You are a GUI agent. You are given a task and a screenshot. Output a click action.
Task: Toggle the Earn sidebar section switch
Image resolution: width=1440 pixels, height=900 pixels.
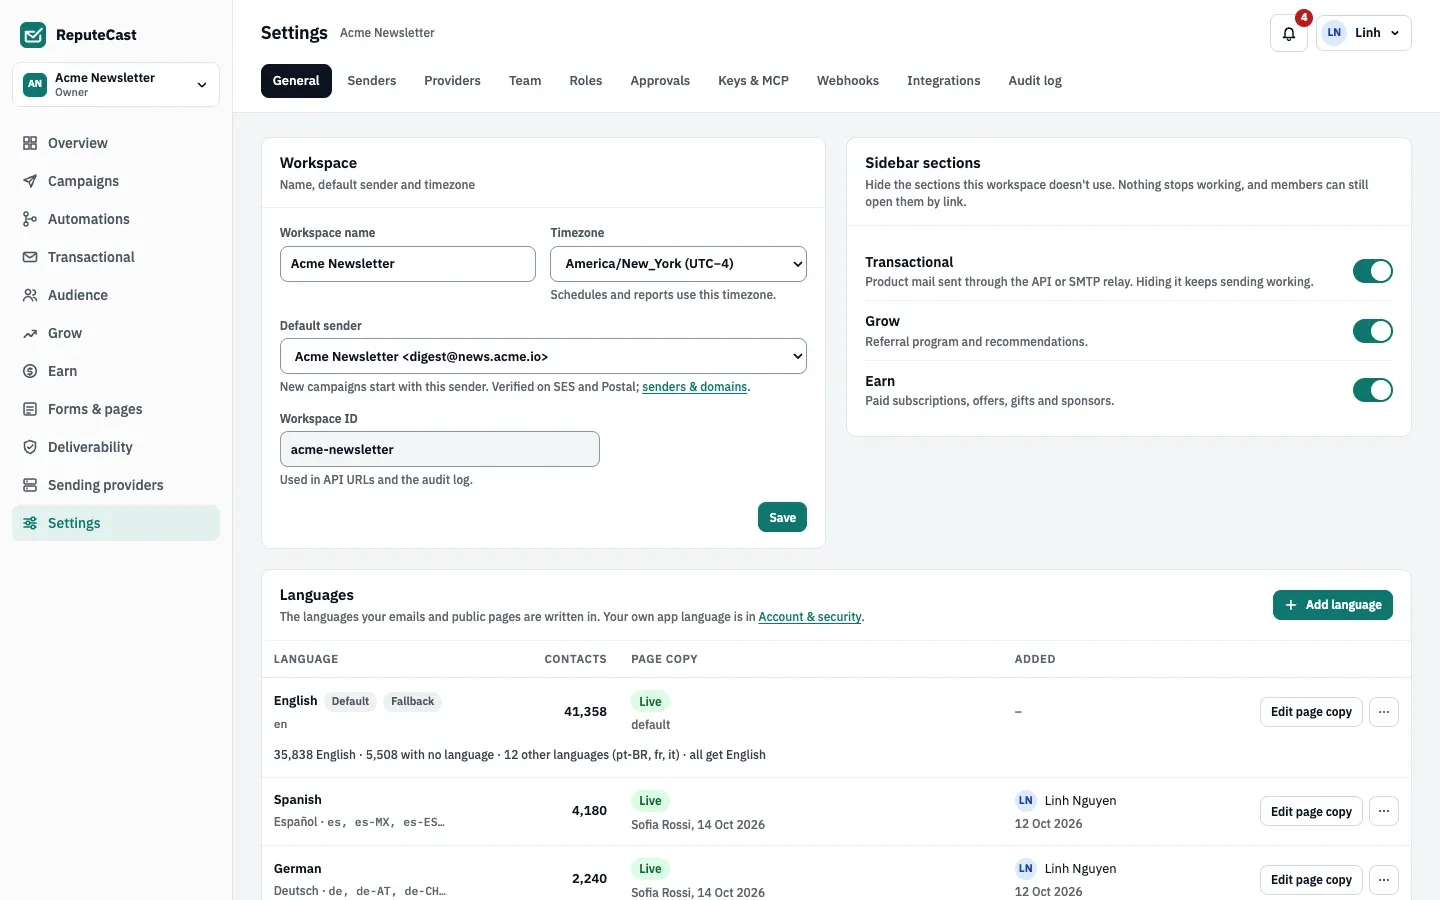tap(1372, 390)
